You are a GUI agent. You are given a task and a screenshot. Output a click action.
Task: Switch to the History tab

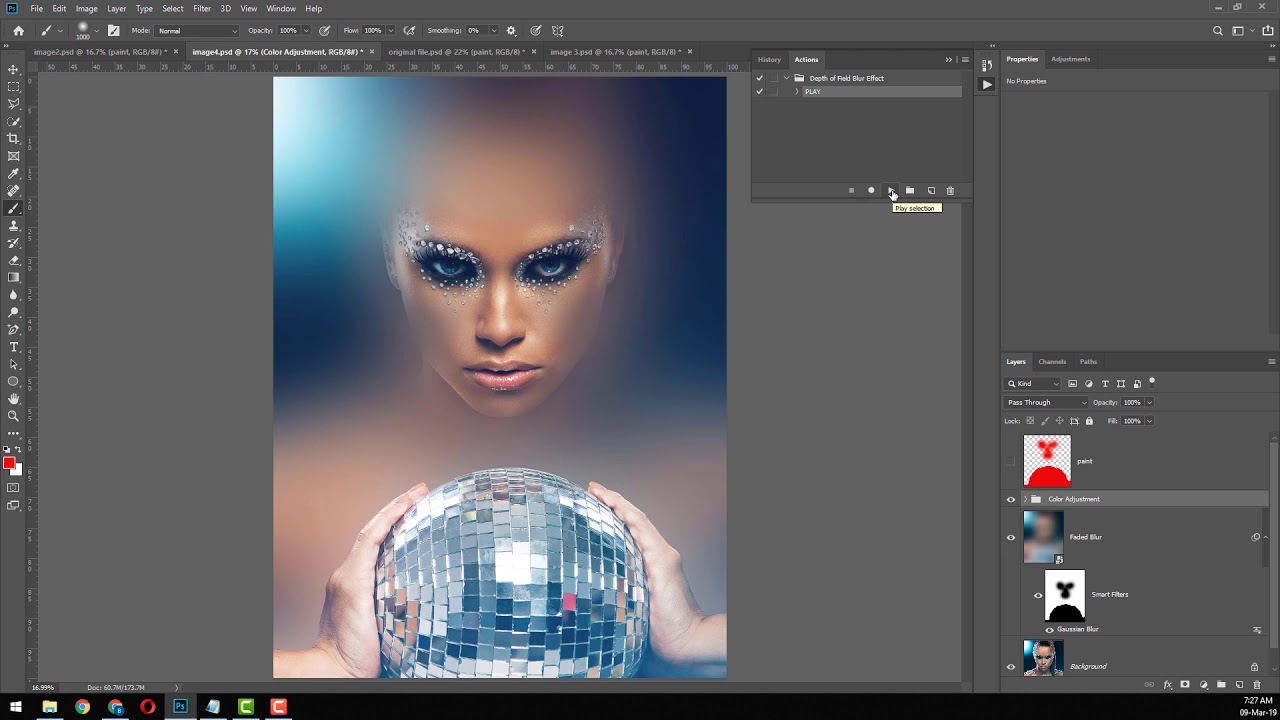(769, 59)
